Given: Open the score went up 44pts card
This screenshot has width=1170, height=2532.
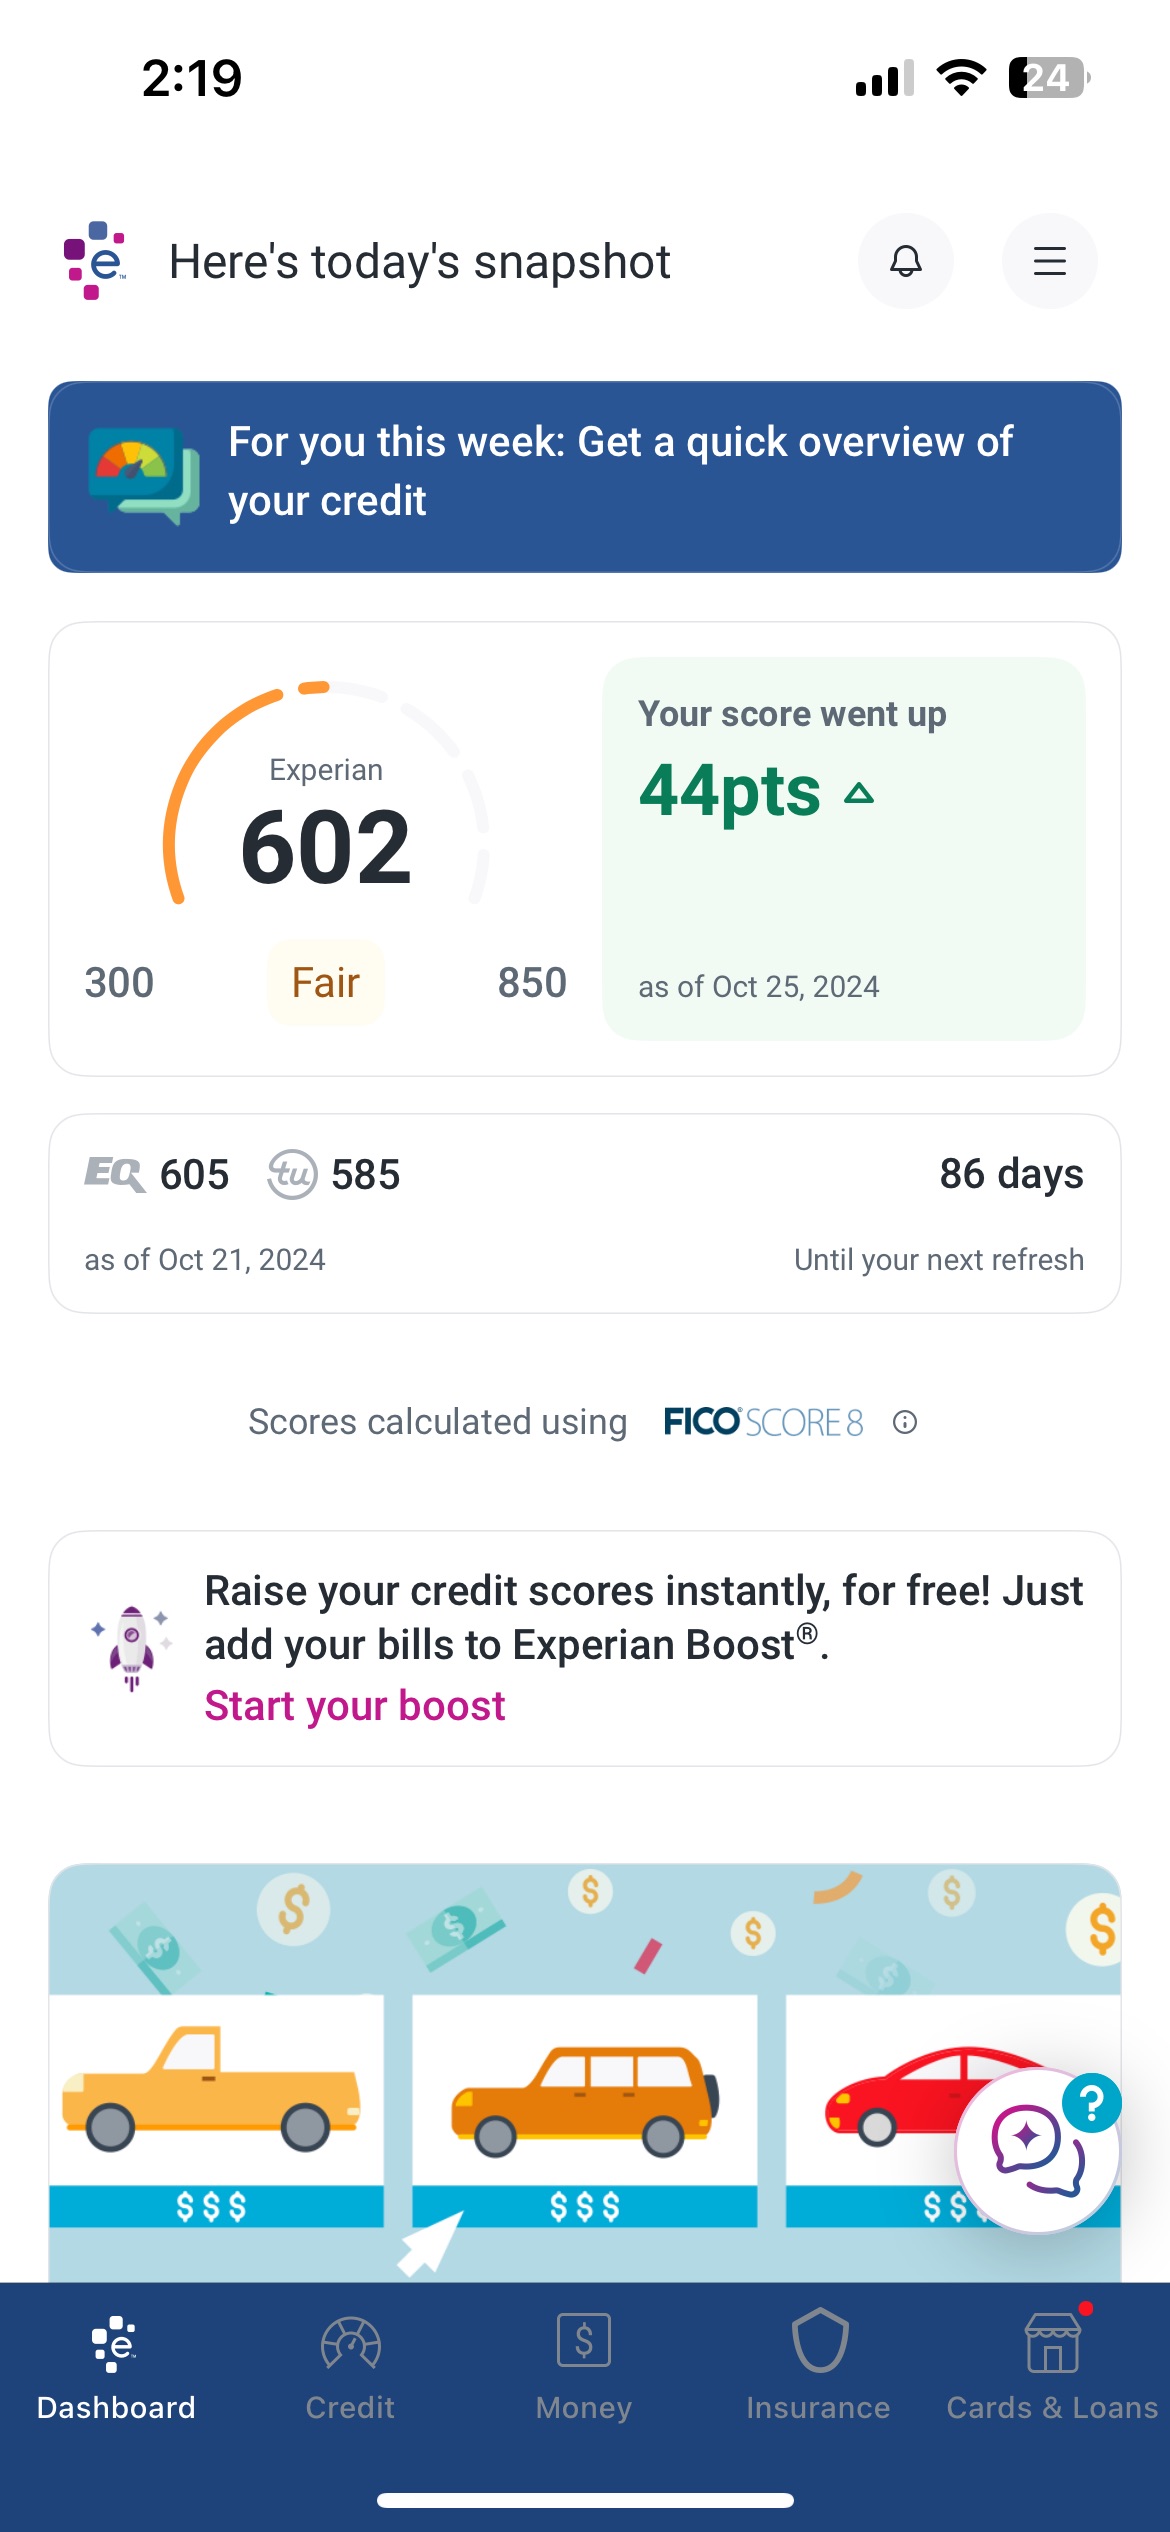Looking at the screenshot, I should click(x=843, y=848).
